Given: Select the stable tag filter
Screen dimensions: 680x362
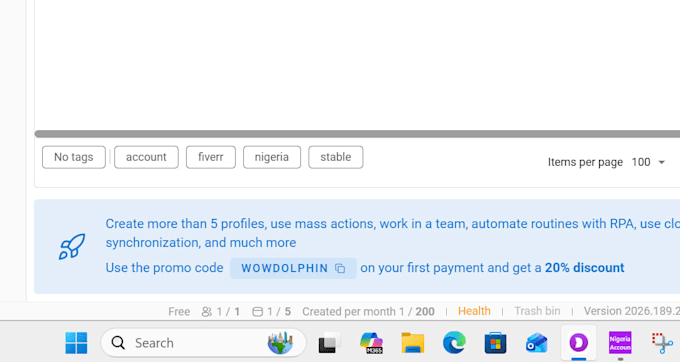Looking at the screenshot, I should coord(336,157).
